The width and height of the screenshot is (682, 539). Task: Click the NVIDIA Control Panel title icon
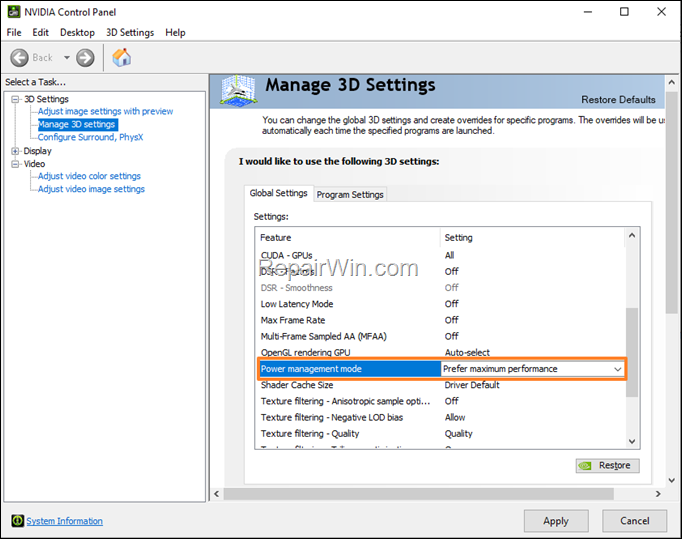13,12
